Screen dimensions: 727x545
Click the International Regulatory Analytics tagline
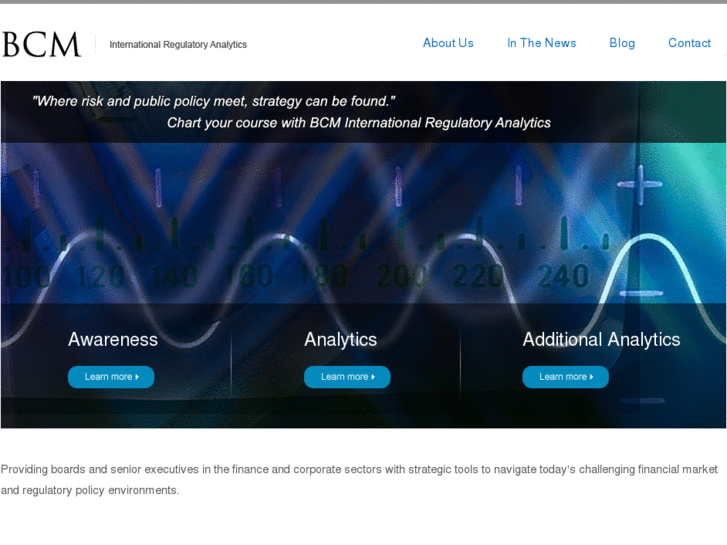(x=178, y=45)
